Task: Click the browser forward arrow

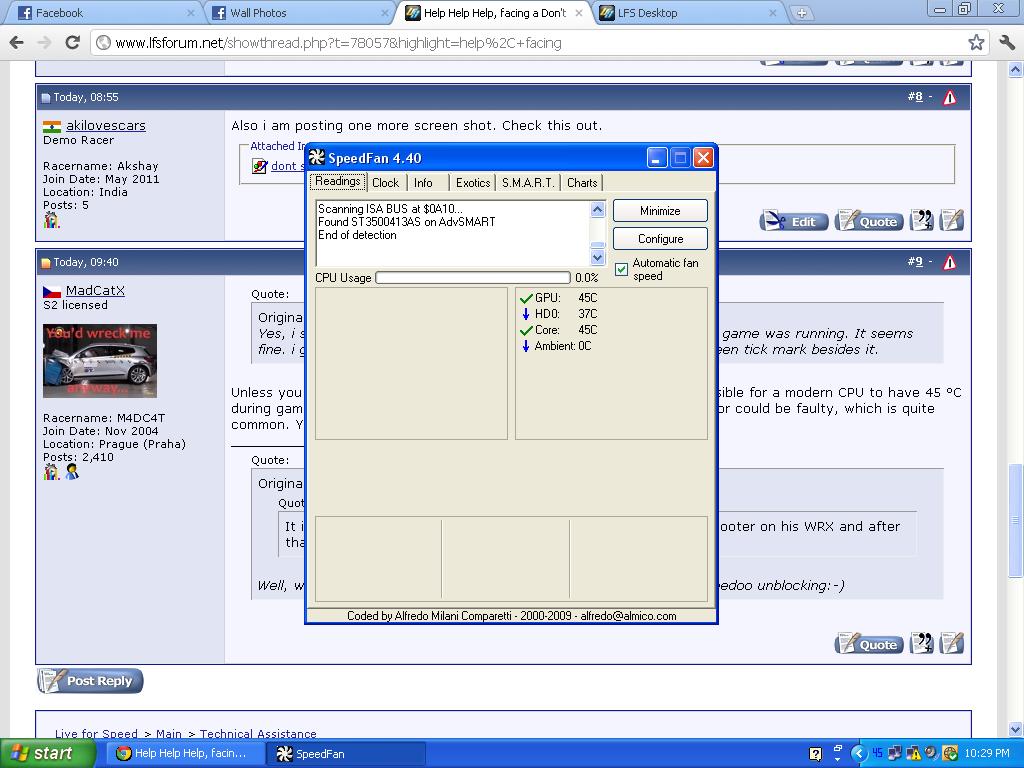Action: pos(44,43)
